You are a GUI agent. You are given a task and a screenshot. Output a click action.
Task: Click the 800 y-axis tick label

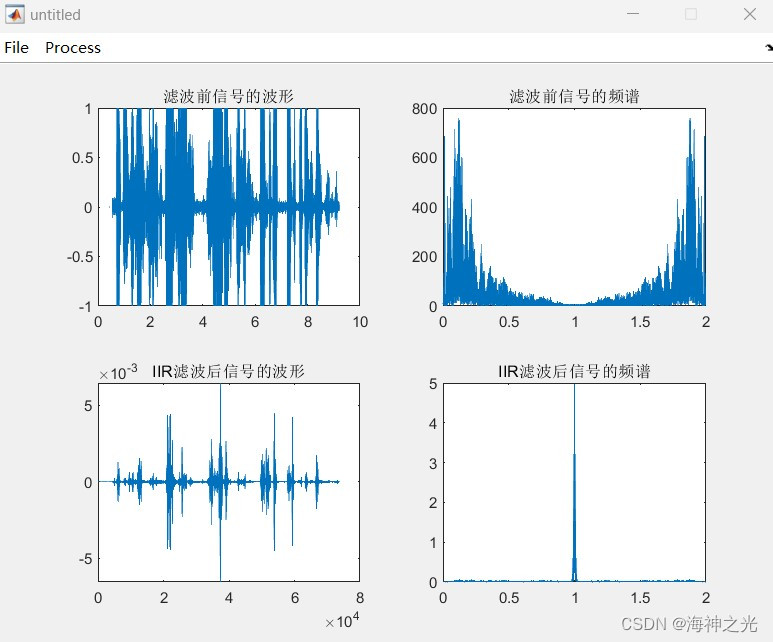(424, 109)
